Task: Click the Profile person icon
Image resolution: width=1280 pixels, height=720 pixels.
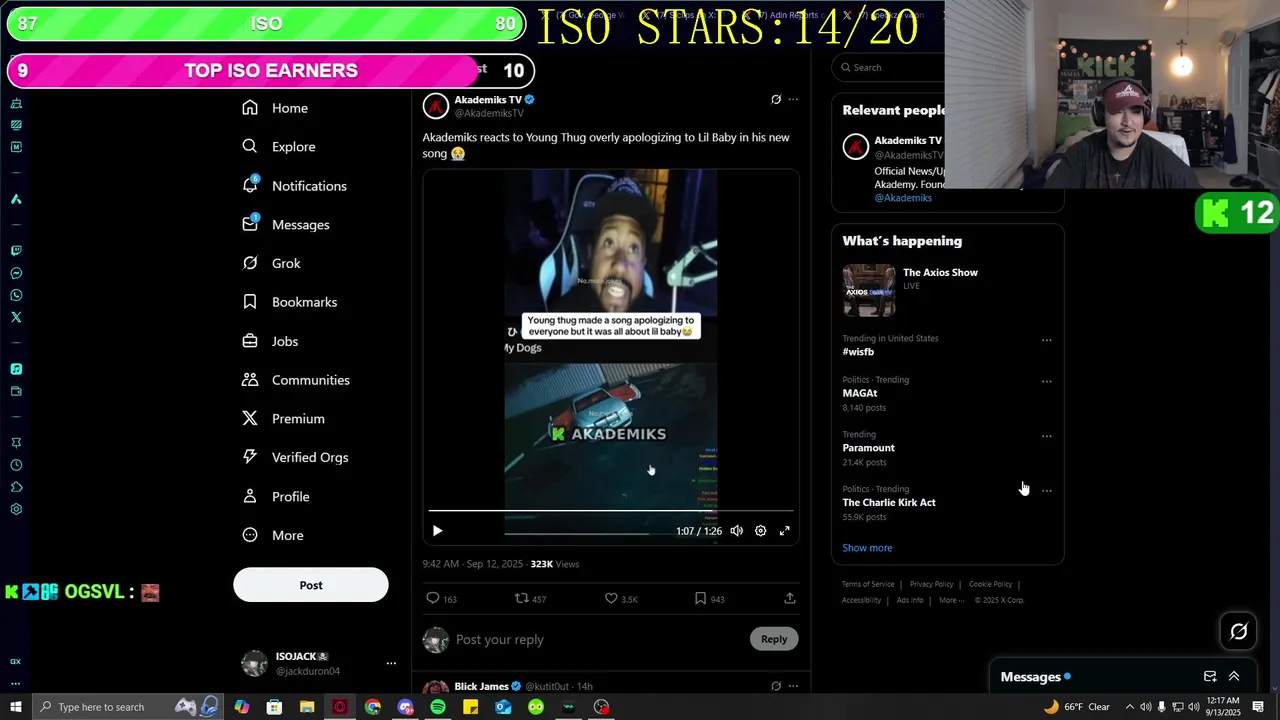Action: [250, 496]
